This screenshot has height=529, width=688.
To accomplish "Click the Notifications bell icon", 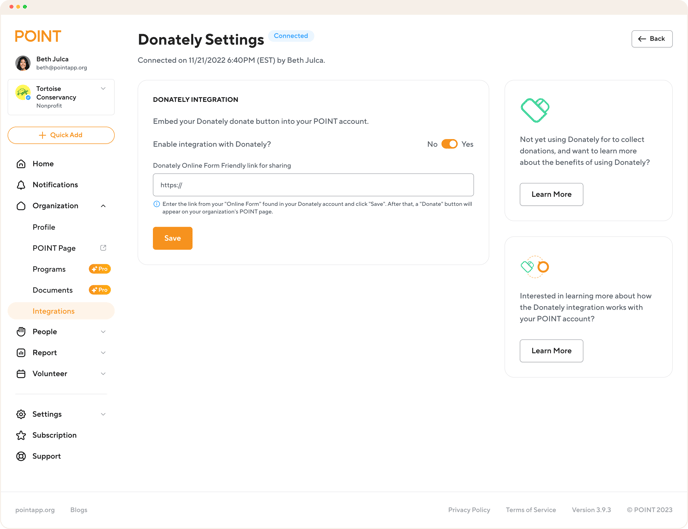I will [21, 185].
